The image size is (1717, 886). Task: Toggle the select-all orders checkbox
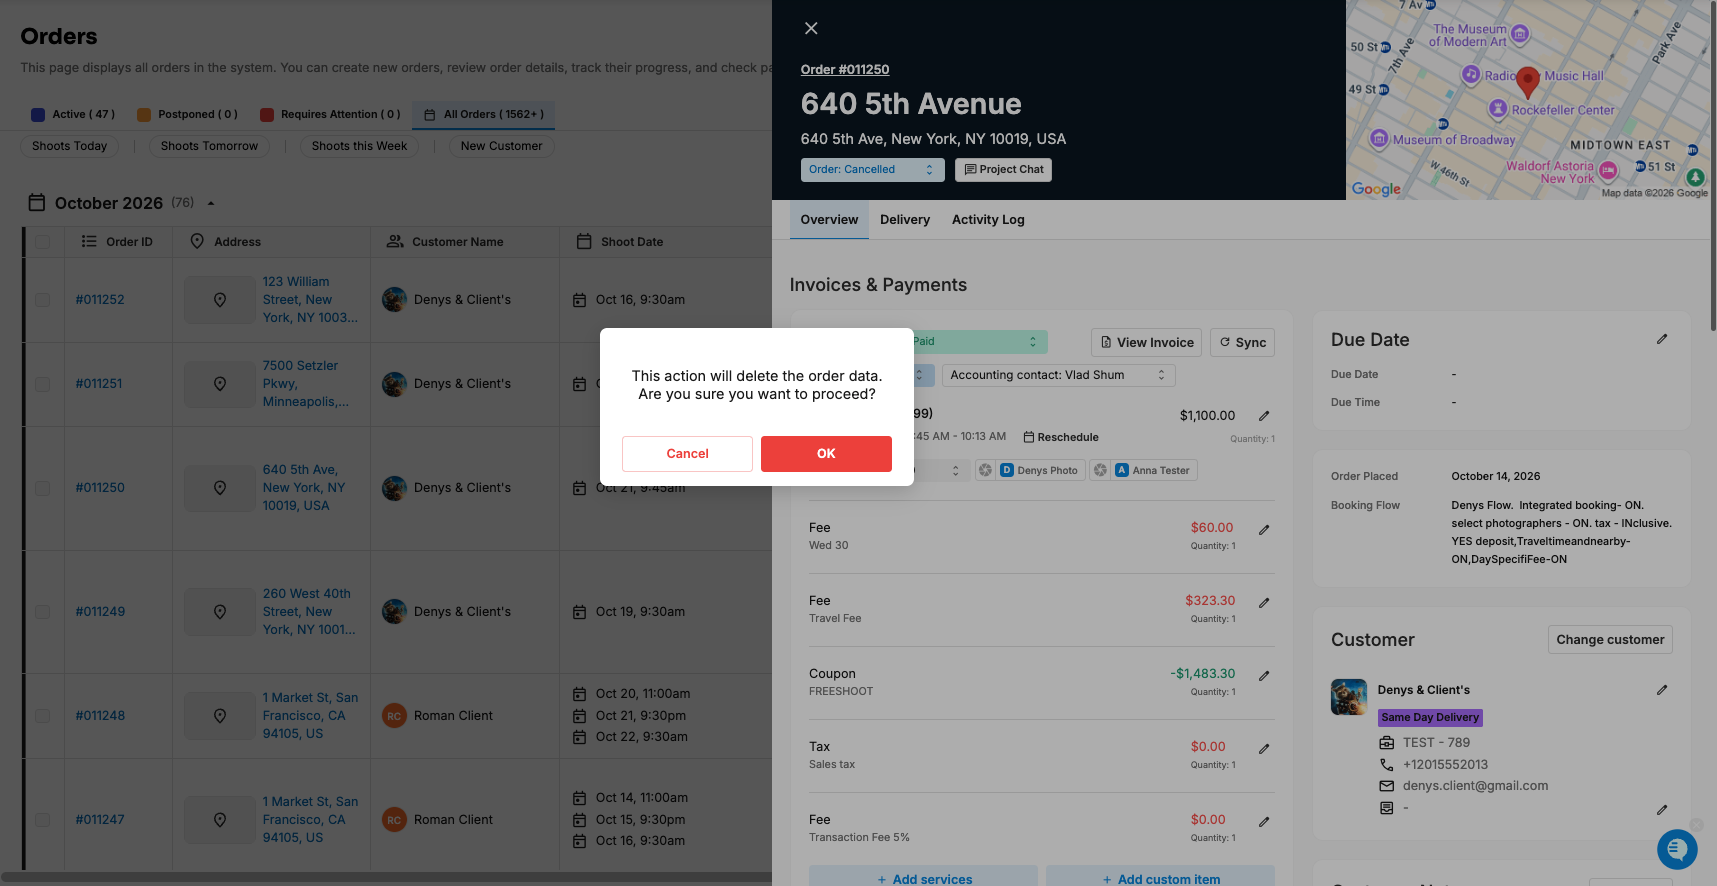42,242
